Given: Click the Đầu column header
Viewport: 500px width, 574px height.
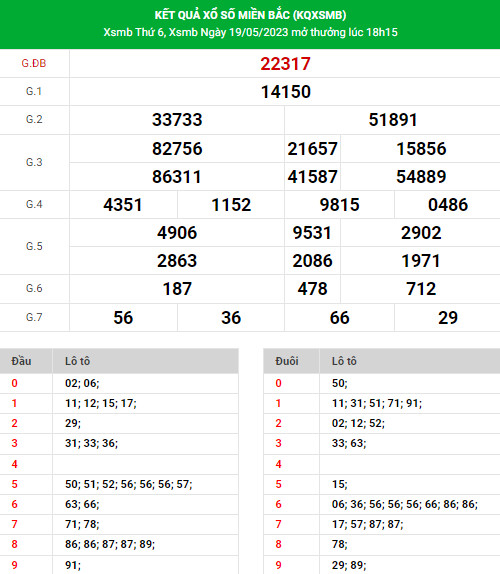Looking at the screenshot, I should (21, 361).
